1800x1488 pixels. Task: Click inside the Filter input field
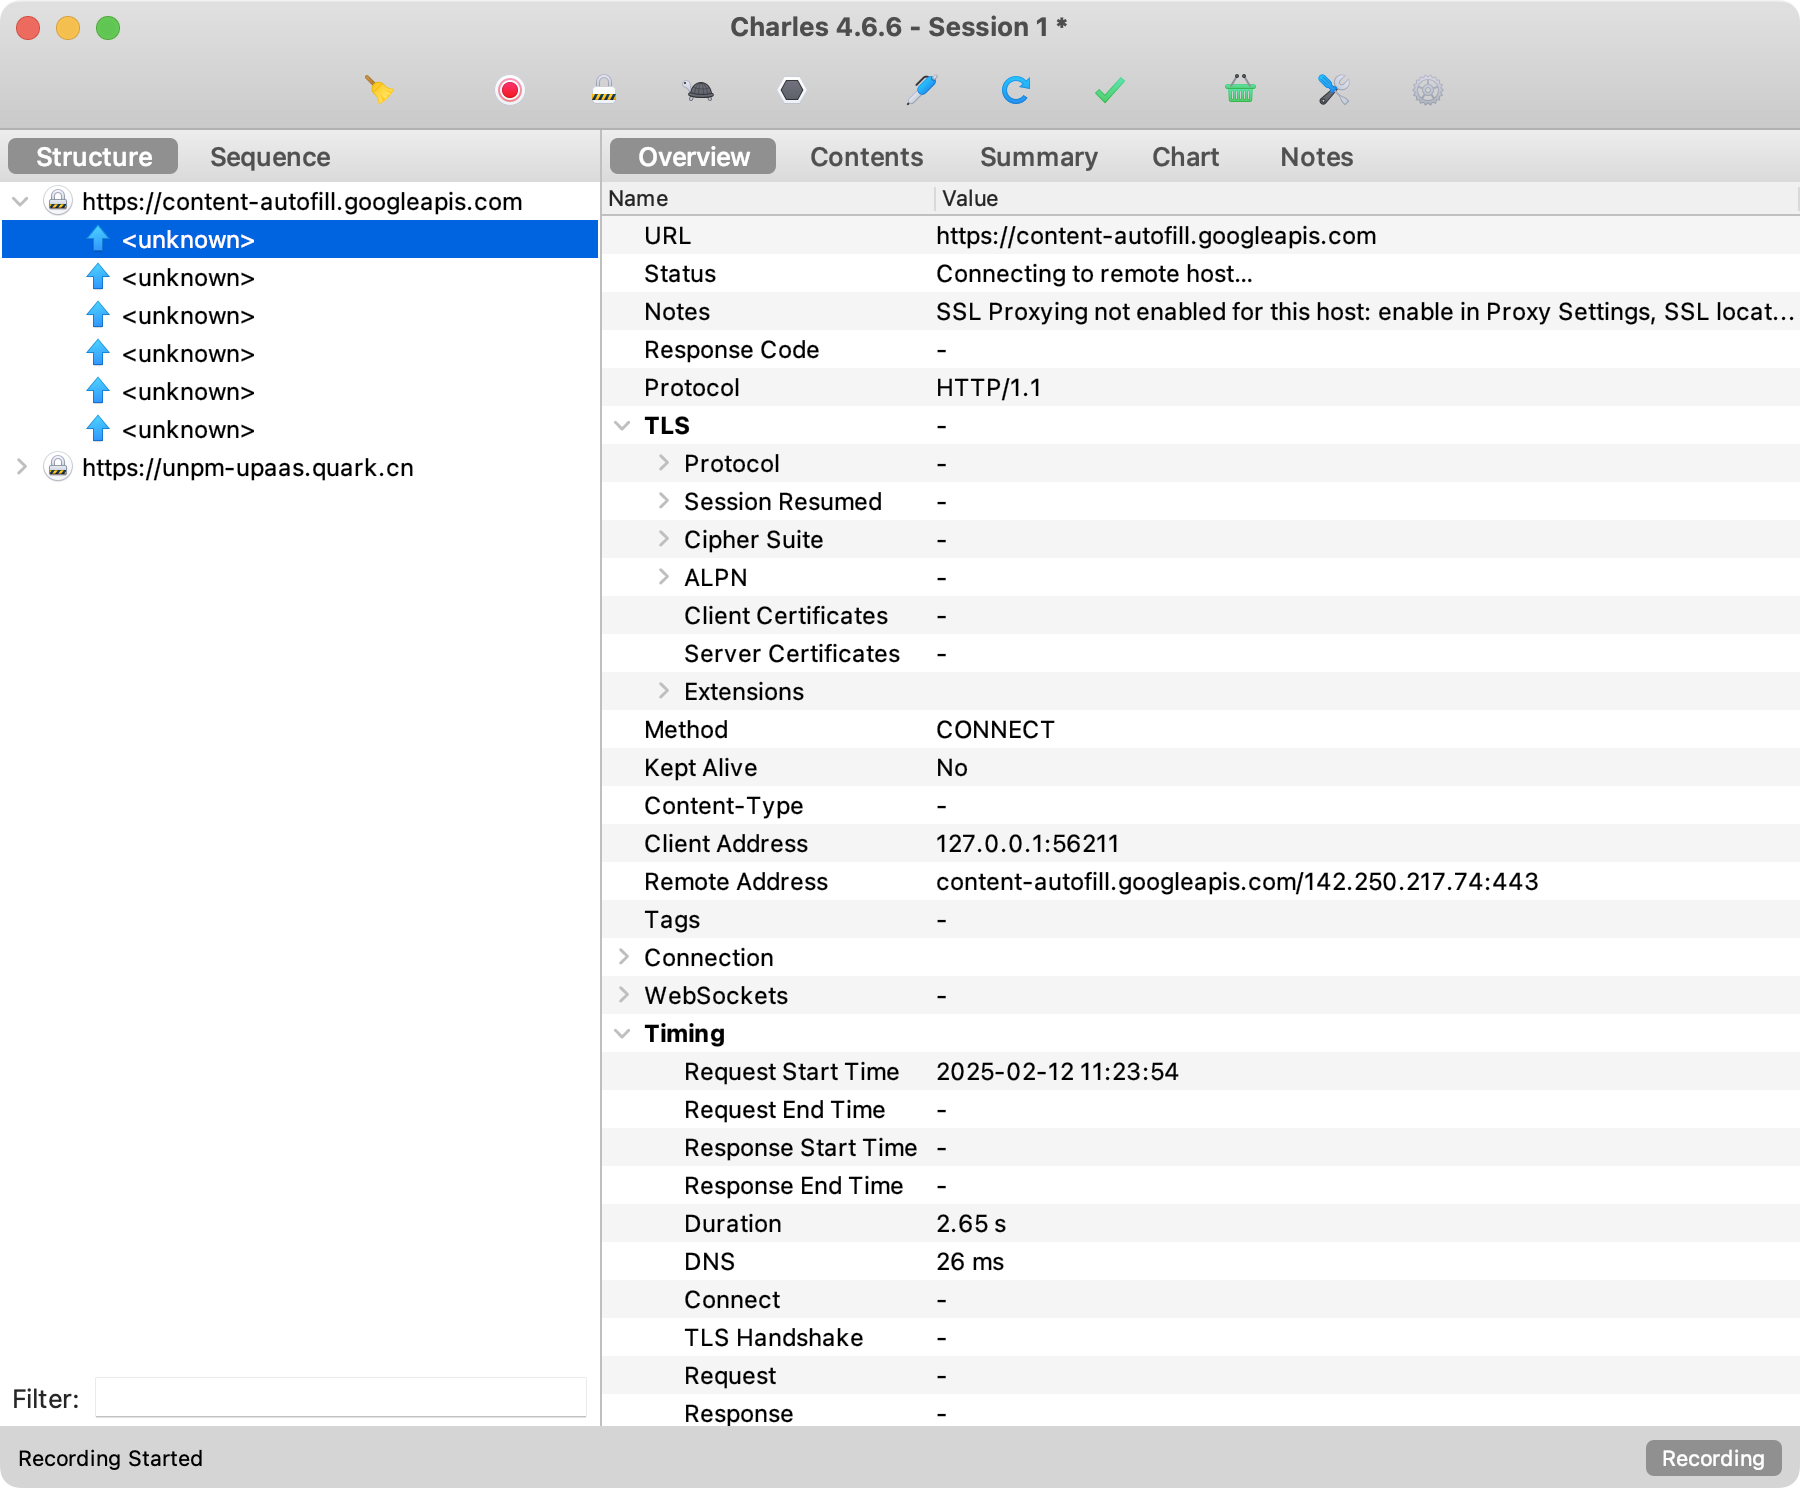(x=340, y=1398)
